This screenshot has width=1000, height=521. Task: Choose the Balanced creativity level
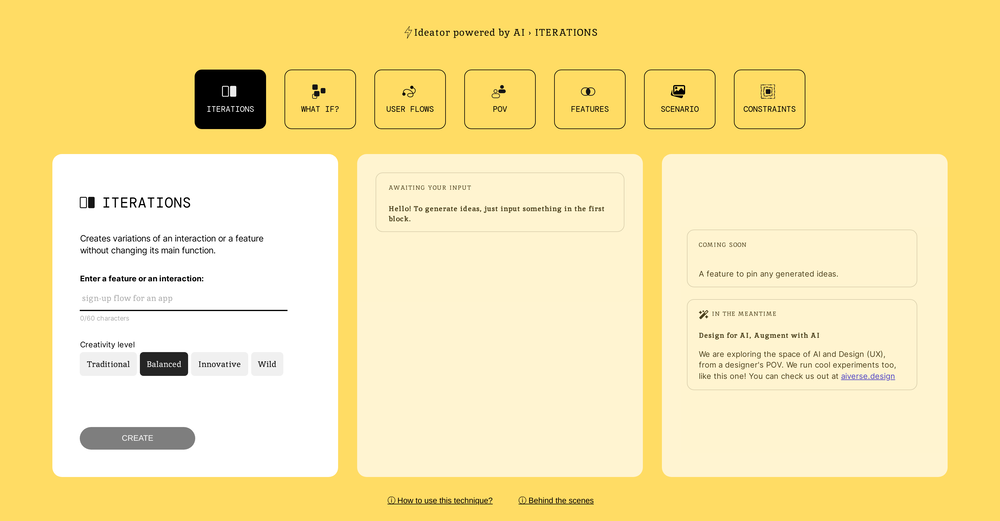[164, 364]
